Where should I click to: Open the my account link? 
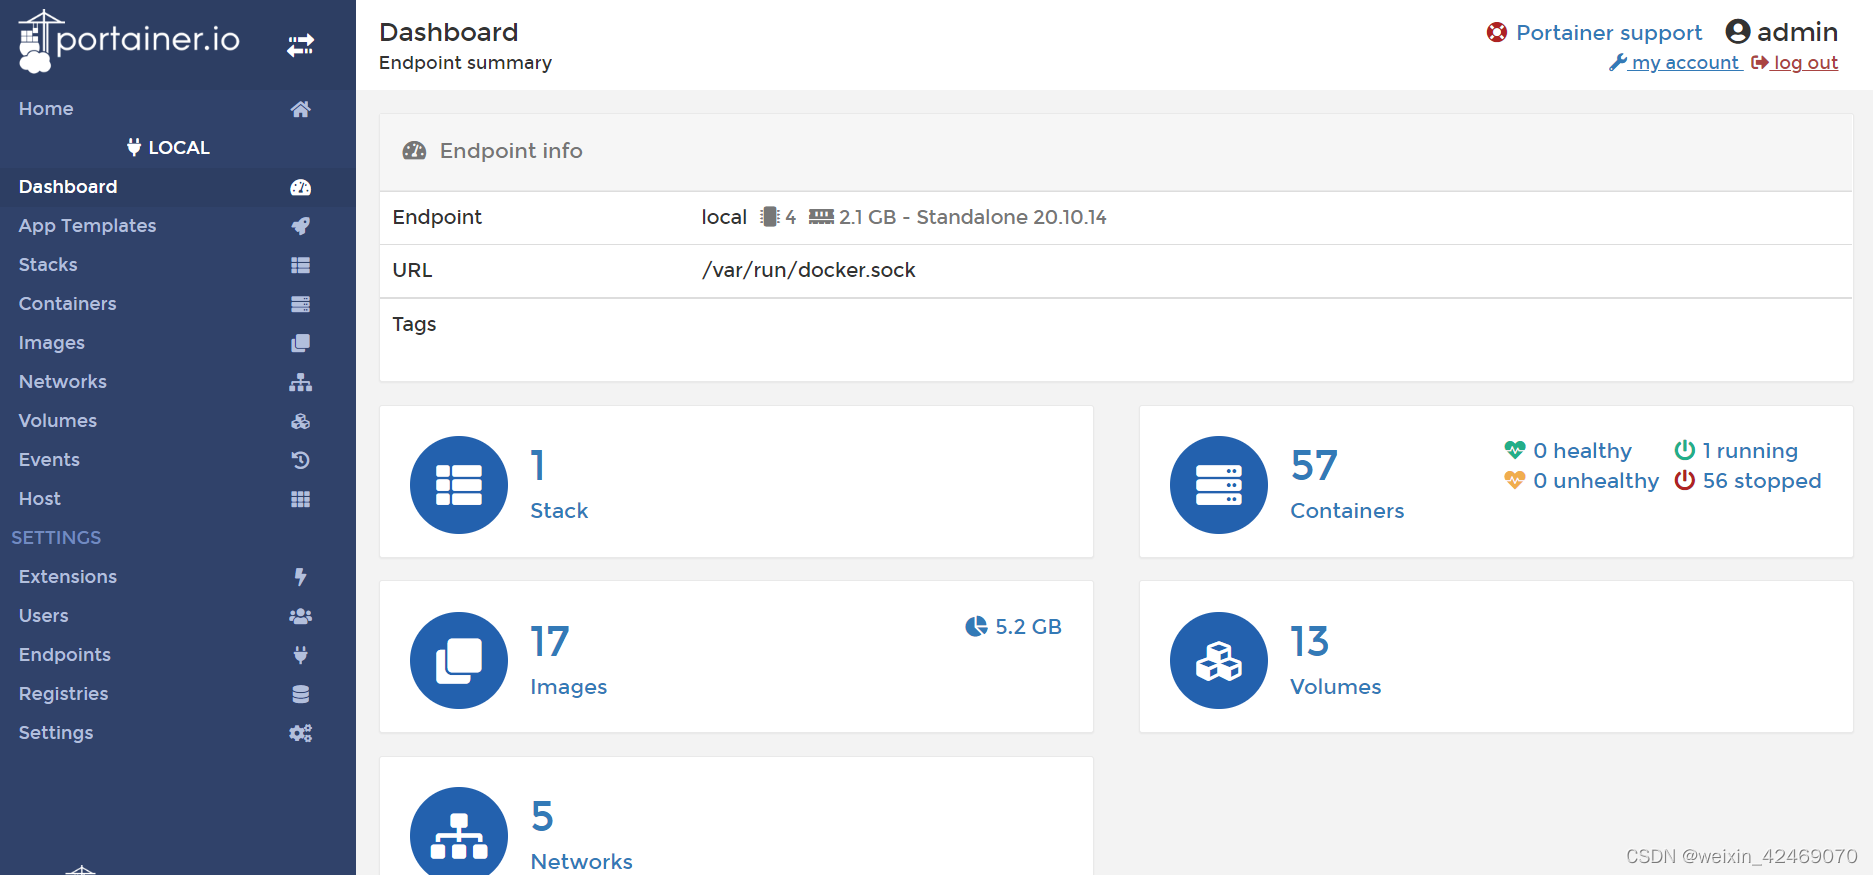(x=1675, y=62)
